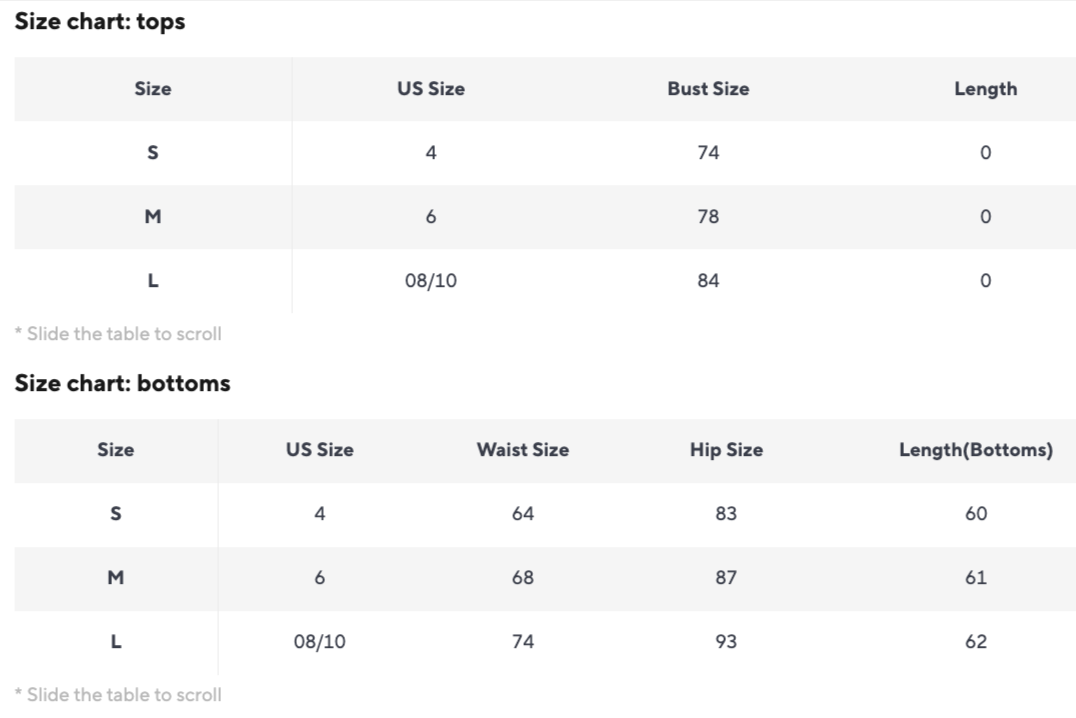
Task: Select the US Size header in bottoms chart
Action: [319, 450]
